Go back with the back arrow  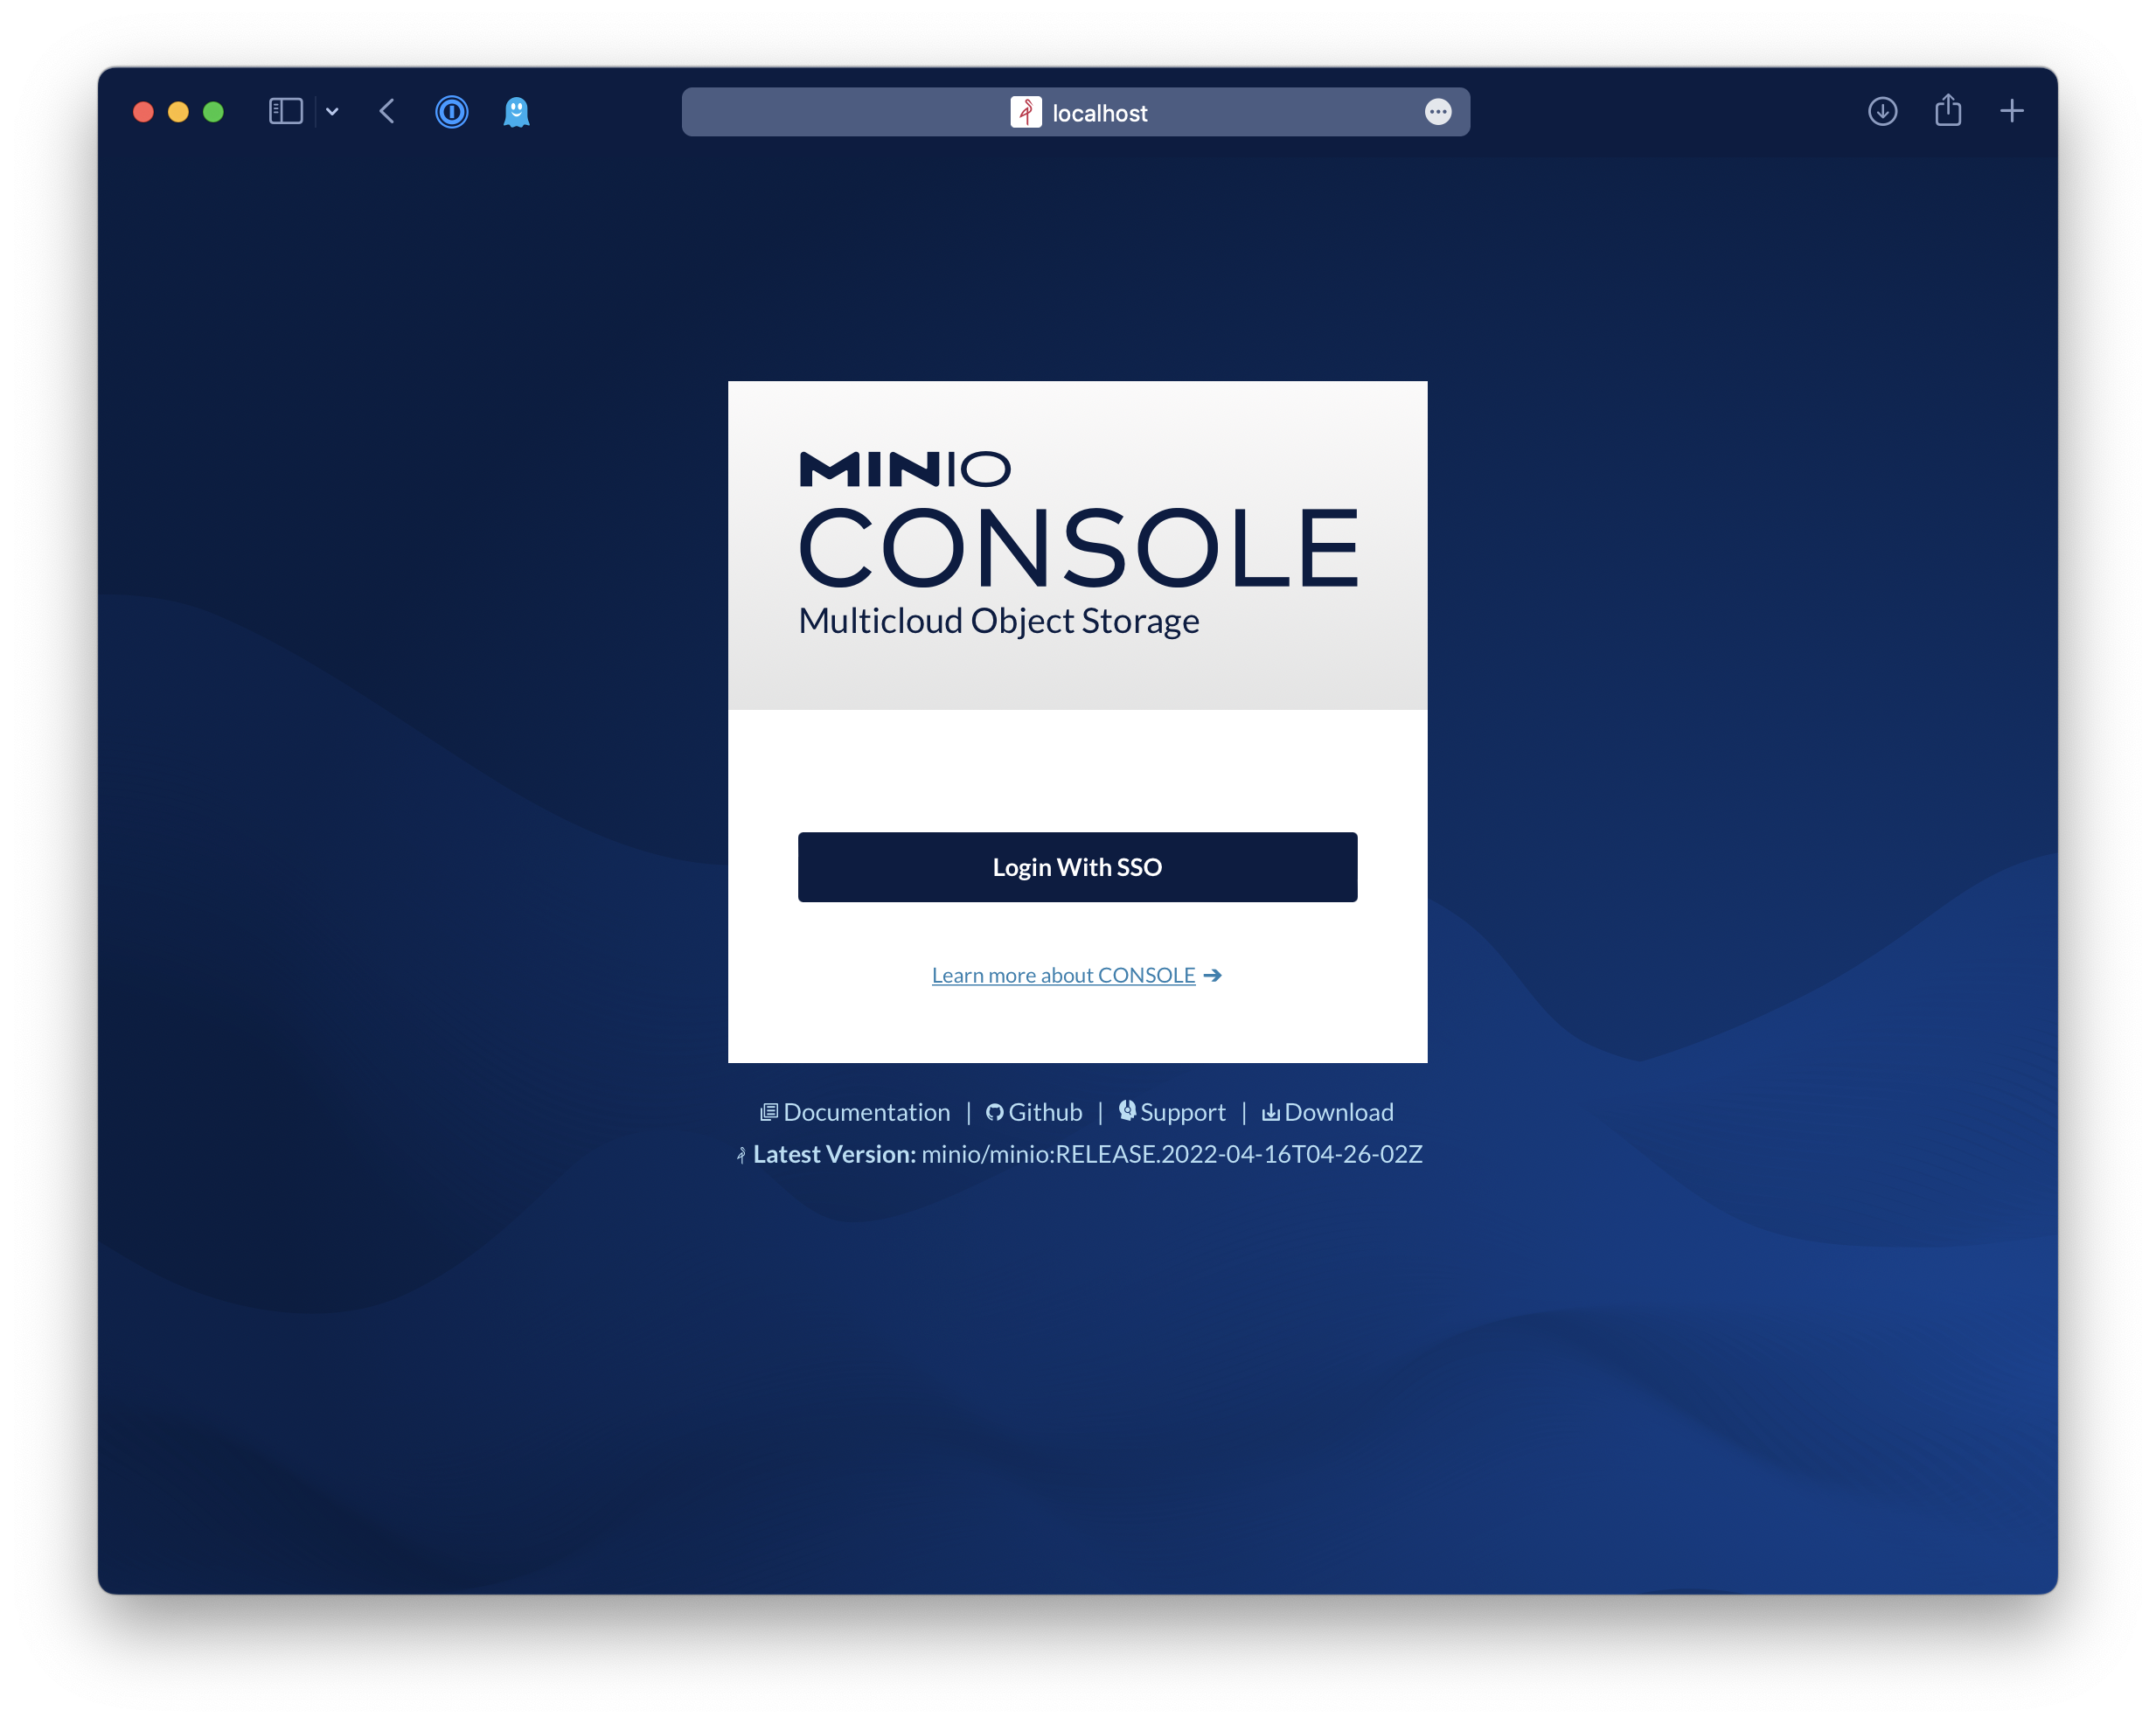[x=388, y=111]
